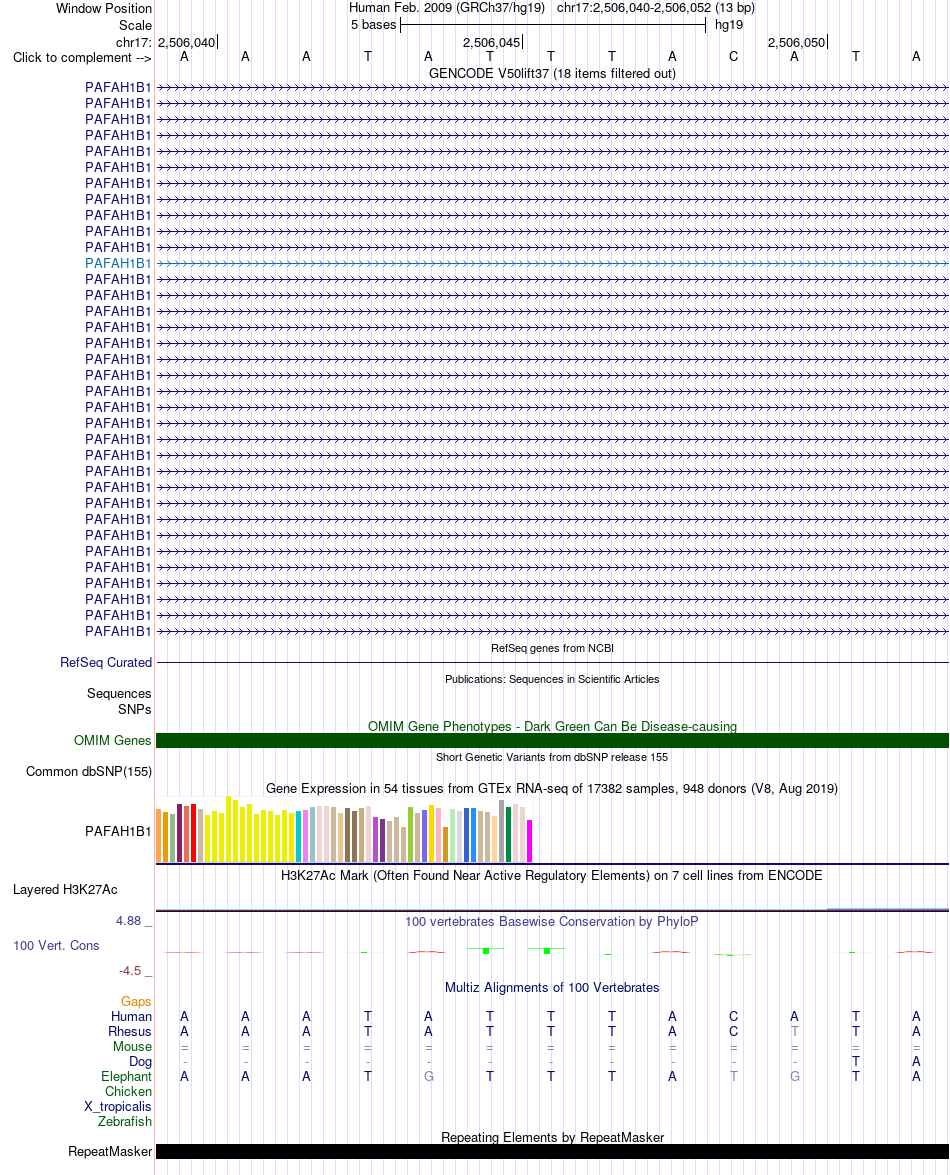This screenshot has height=1175, width=950.
Task: Select the light-blue highlighted PAFAH1B1 transcript label
Action: [118, 263]
